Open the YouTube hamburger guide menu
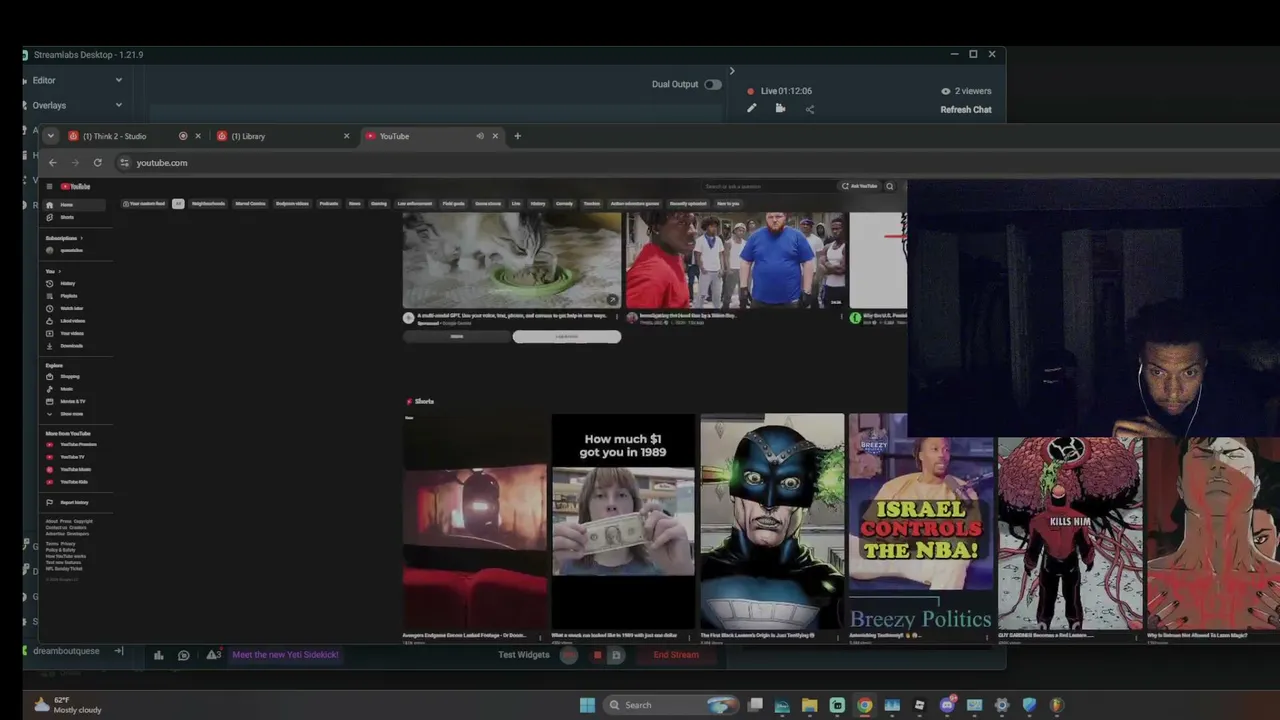 point(49,186)
